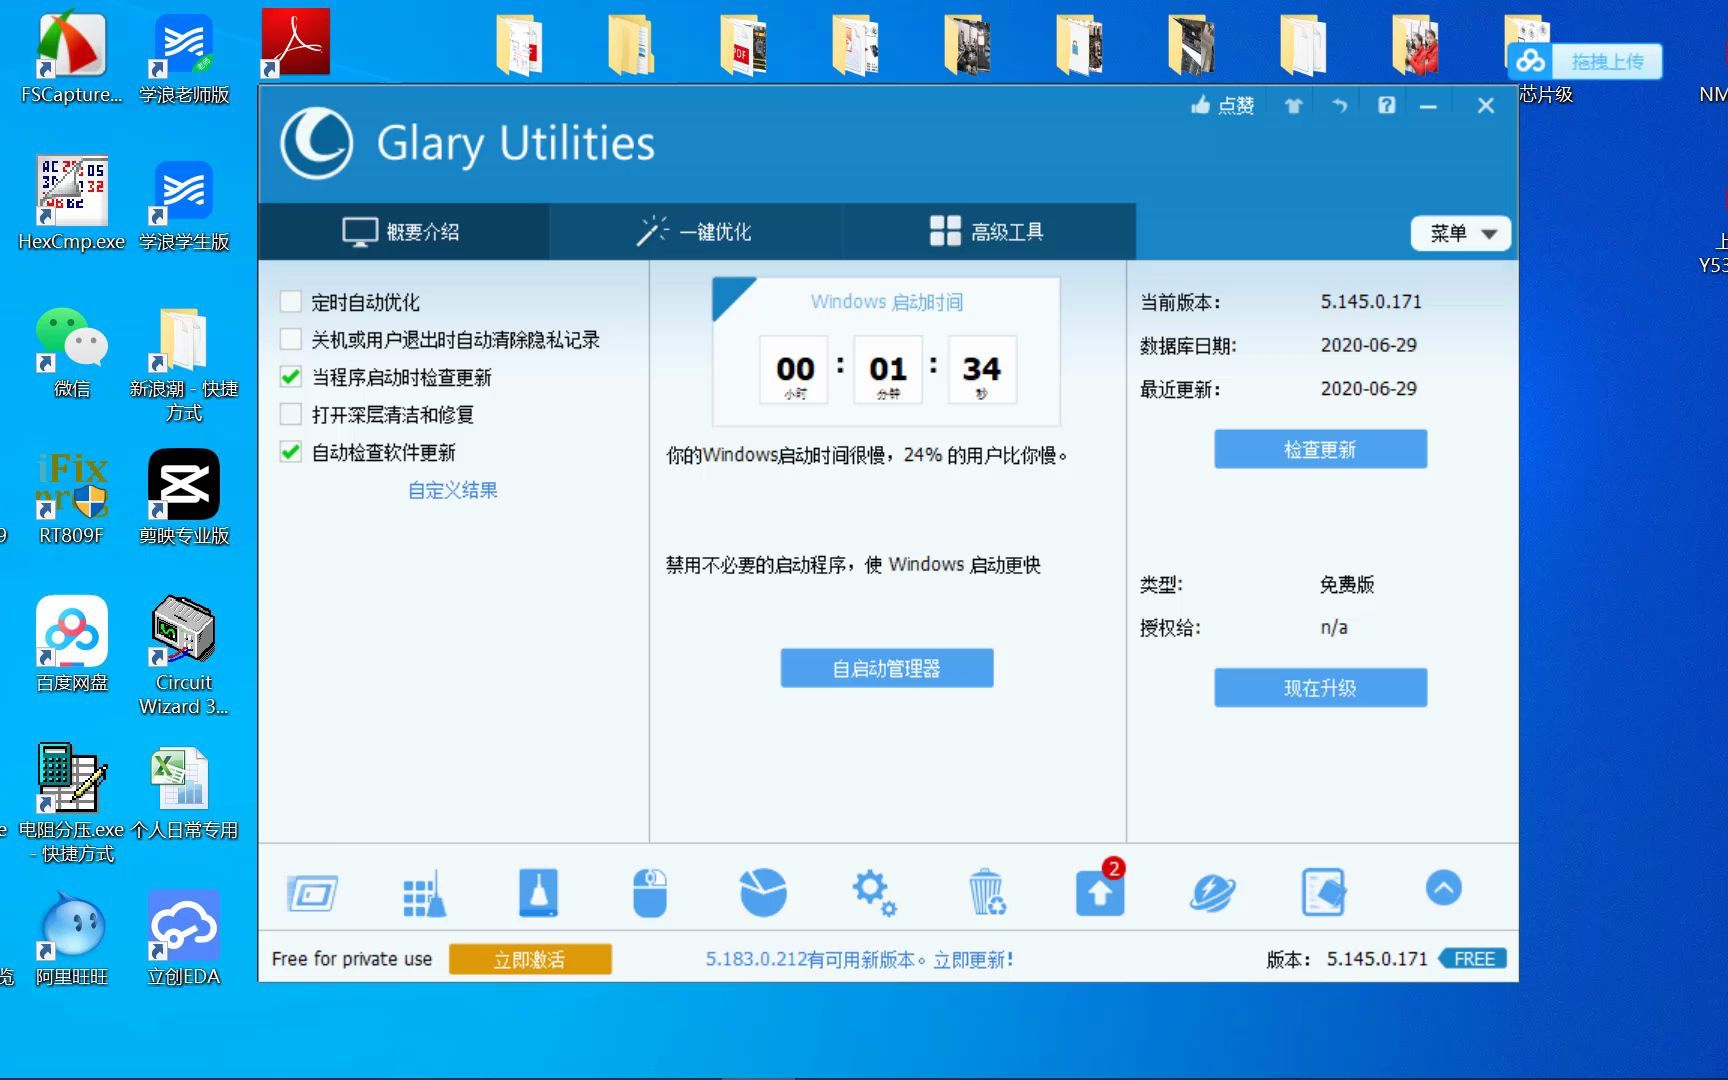Open the browser assistant planet icon

pos(1212,892)
